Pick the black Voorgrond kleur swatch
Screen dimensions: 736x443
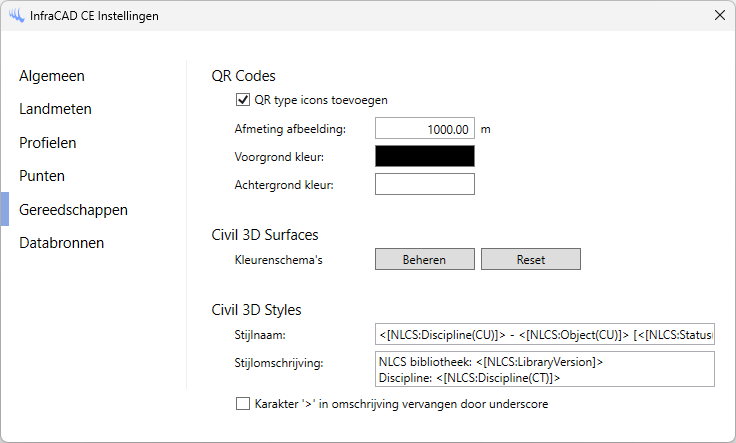point(425,156)
